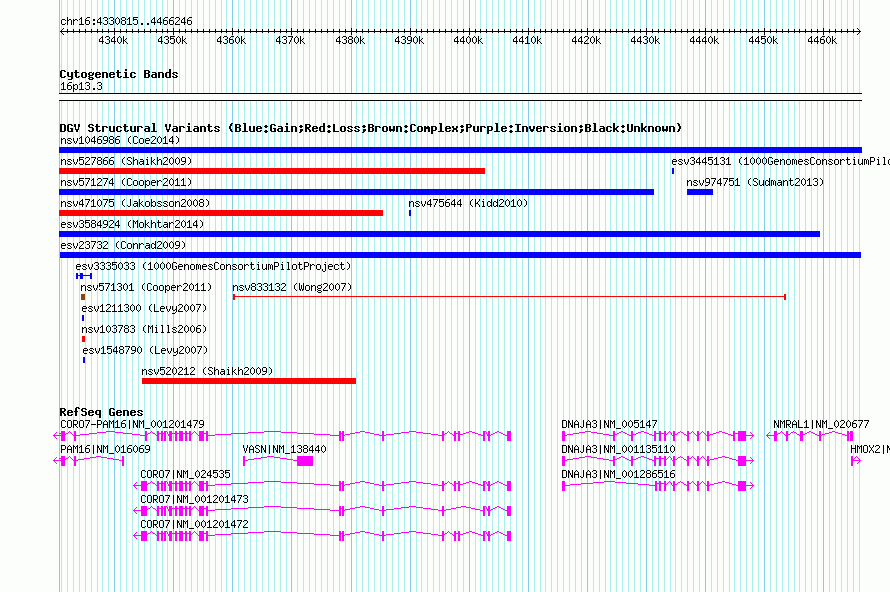890x592 pixels.
Task: Select the CORO7|NM_001201473 gene label
Action: coord(194,499)
